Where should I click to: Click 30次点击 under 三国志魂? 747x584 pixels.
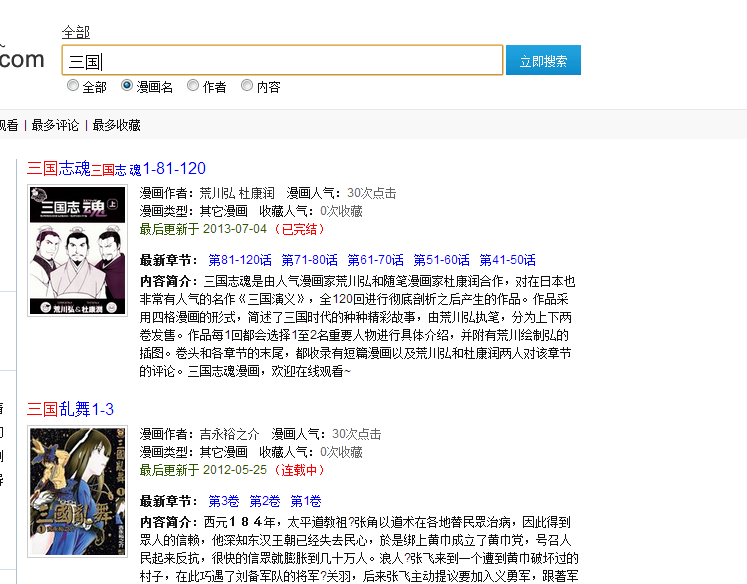pyautogui.click(x=372, y=193)
